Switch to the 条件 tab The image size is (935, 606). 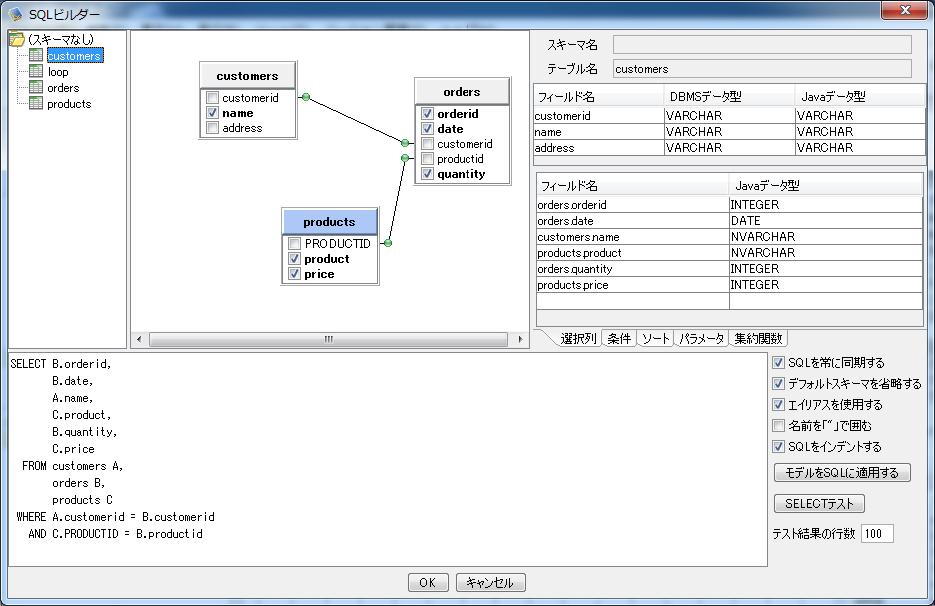620,337
